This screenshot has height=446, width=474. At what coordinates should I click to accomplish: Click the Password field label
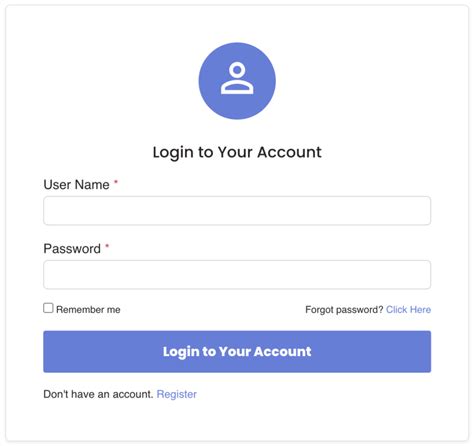coord(72,249)
